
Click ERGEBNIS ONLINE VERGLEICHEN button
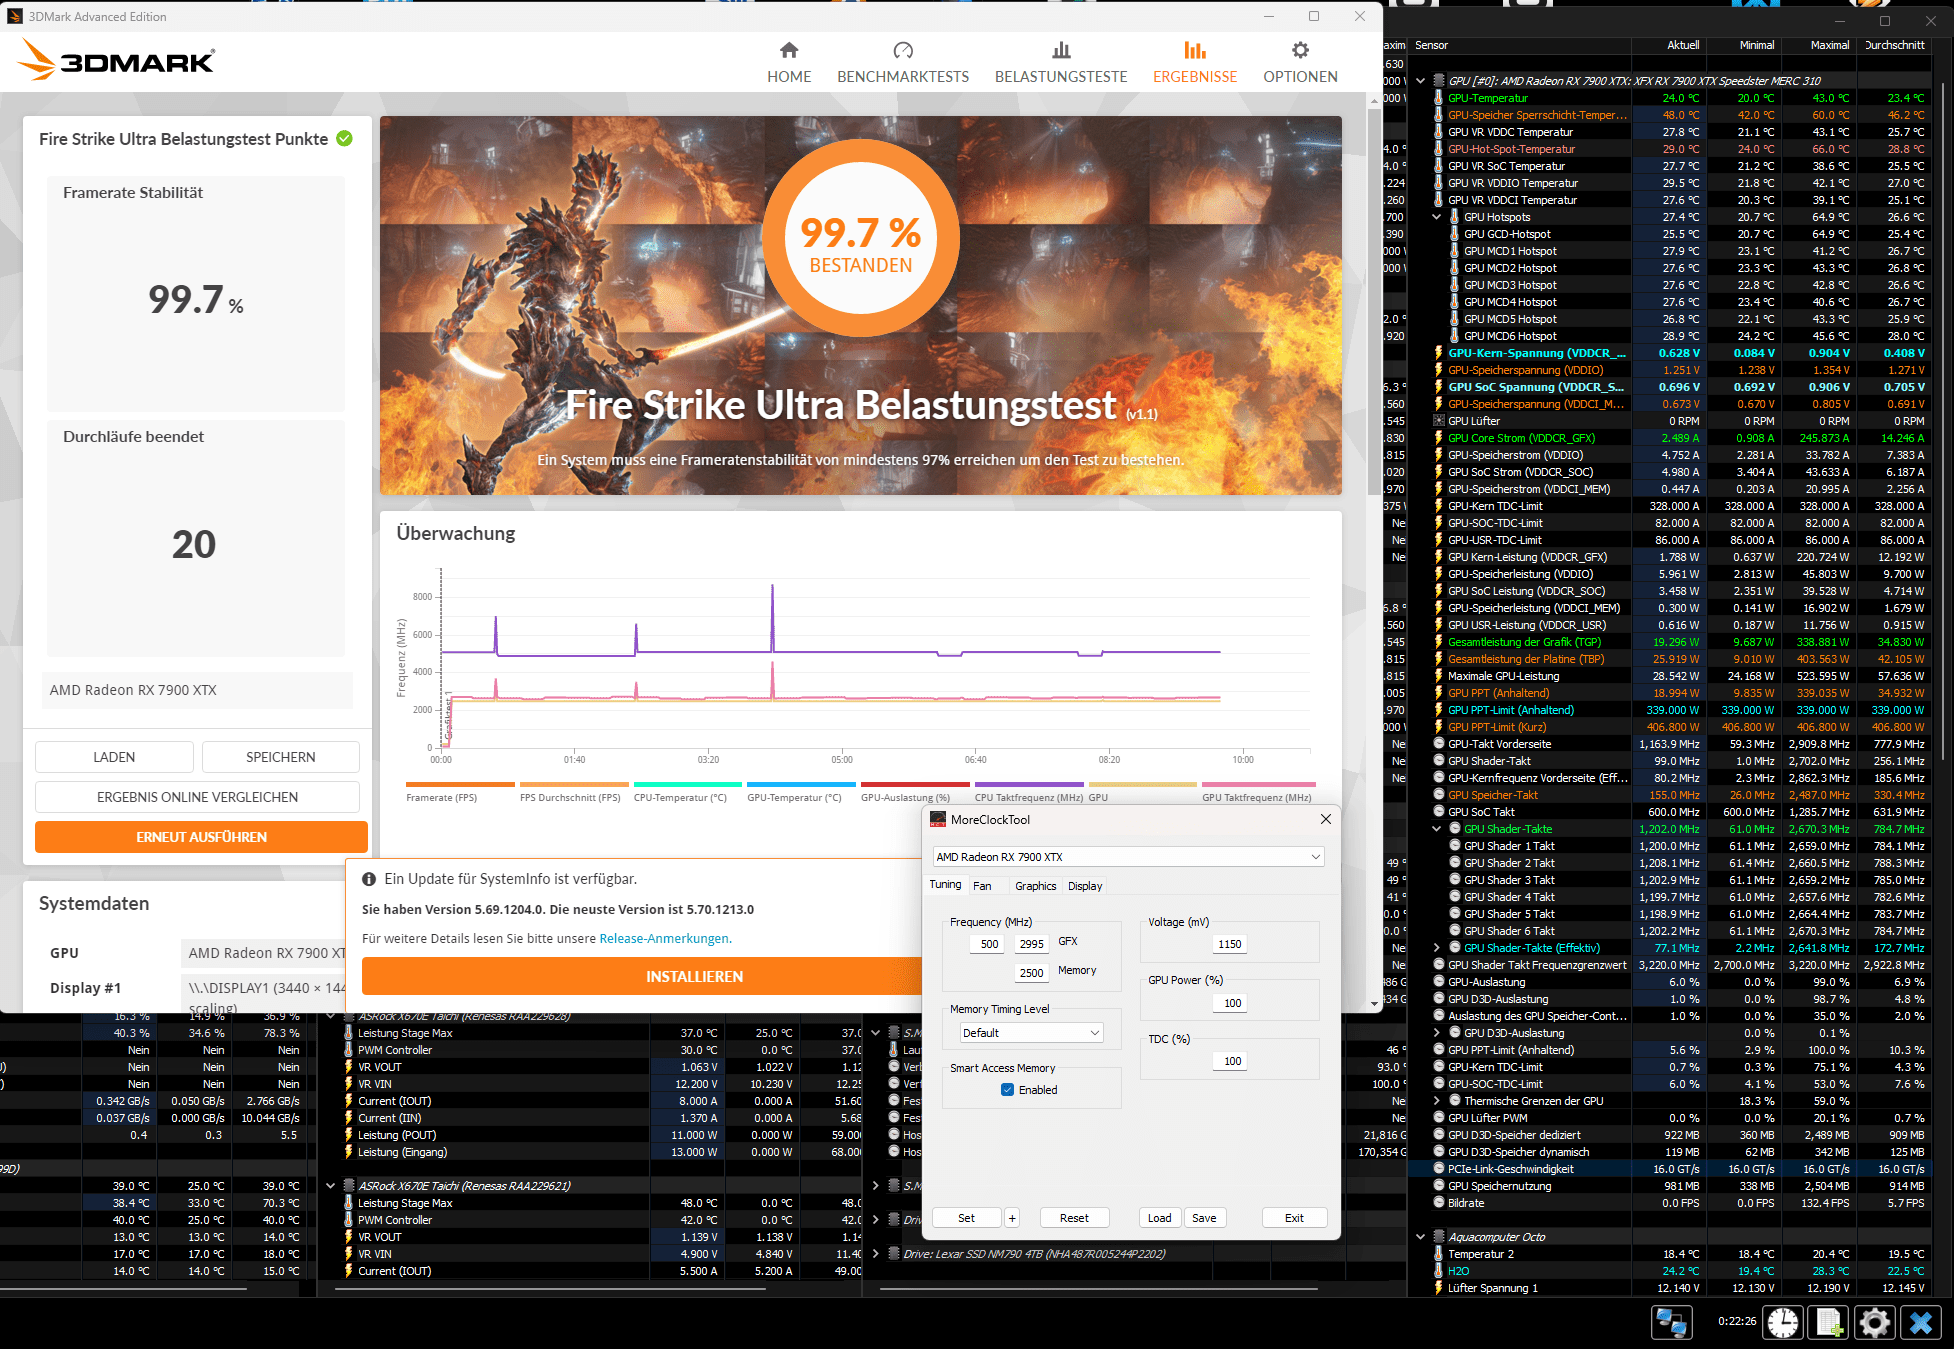click(x=197, y=797)
